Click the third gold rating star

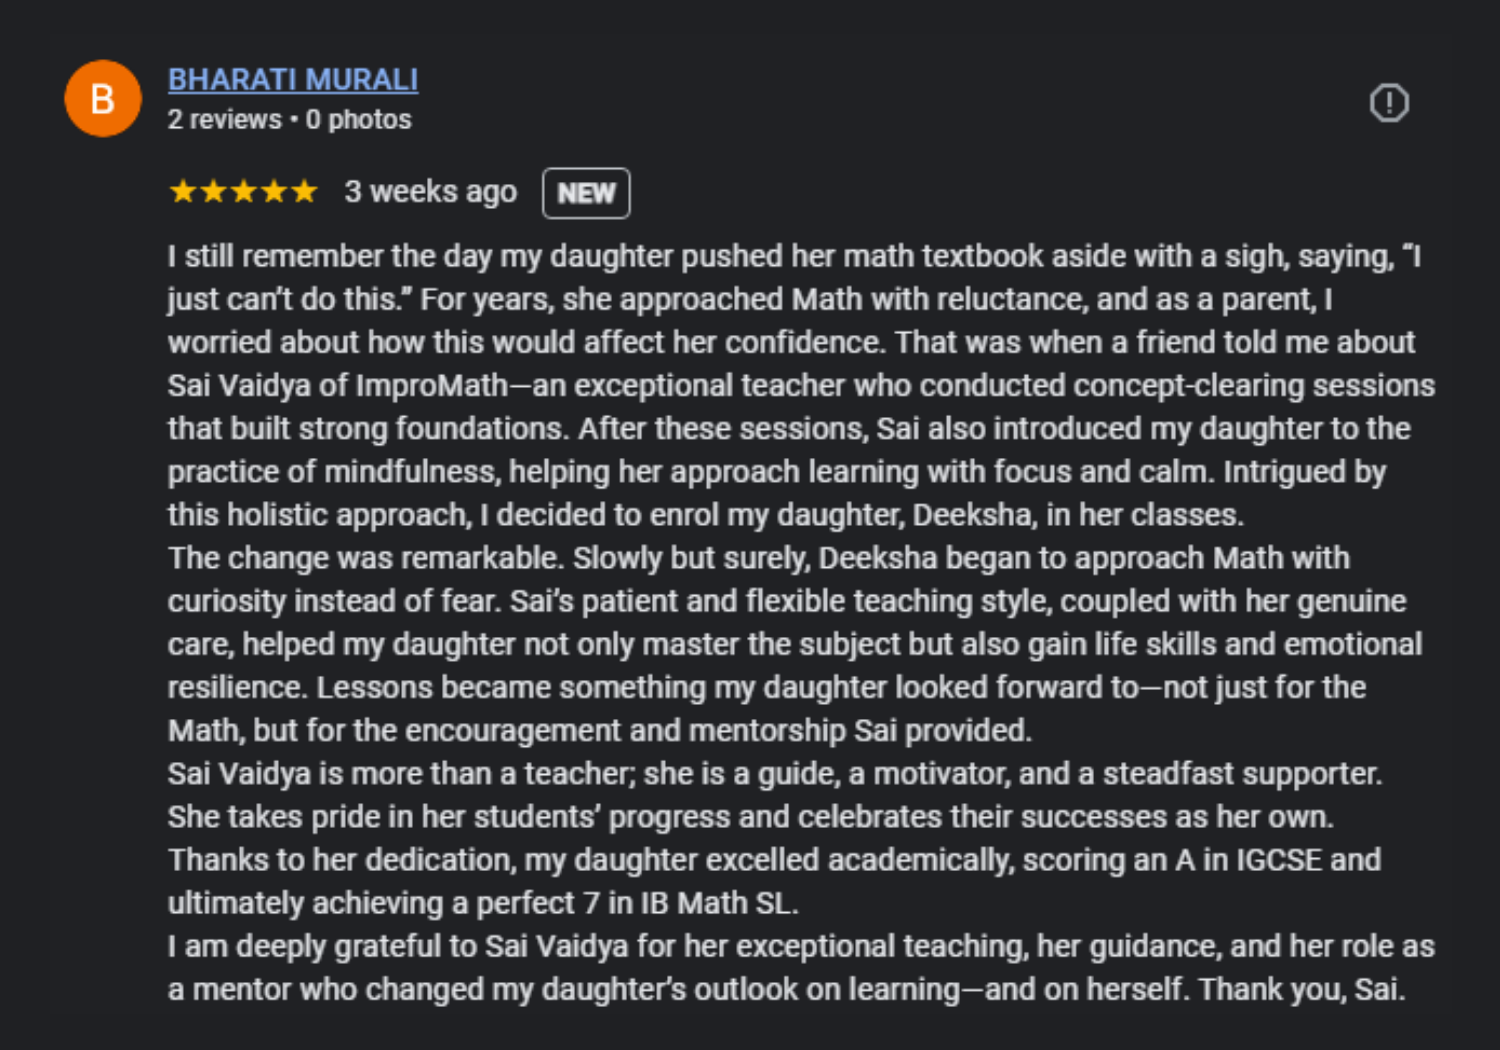coord(244,191)
